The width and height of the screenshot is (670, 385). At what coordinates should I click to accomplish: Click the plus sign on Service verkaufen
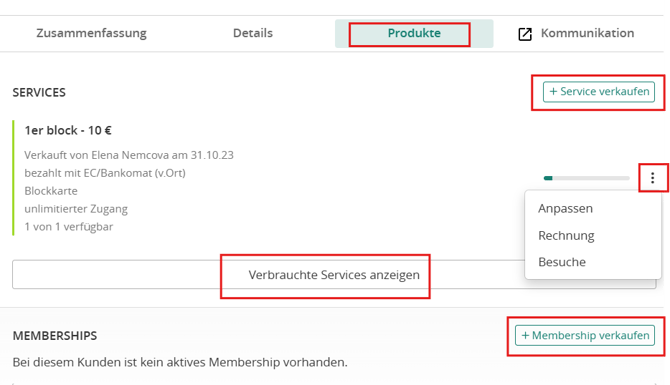tap(553, 91)
